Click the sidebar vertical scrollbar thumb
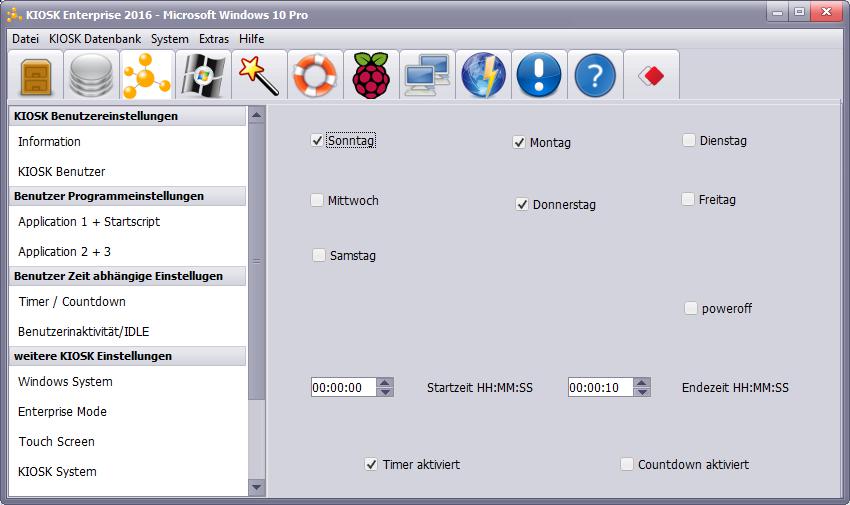This screenshot has height=505, width=850. coord(256,262)
